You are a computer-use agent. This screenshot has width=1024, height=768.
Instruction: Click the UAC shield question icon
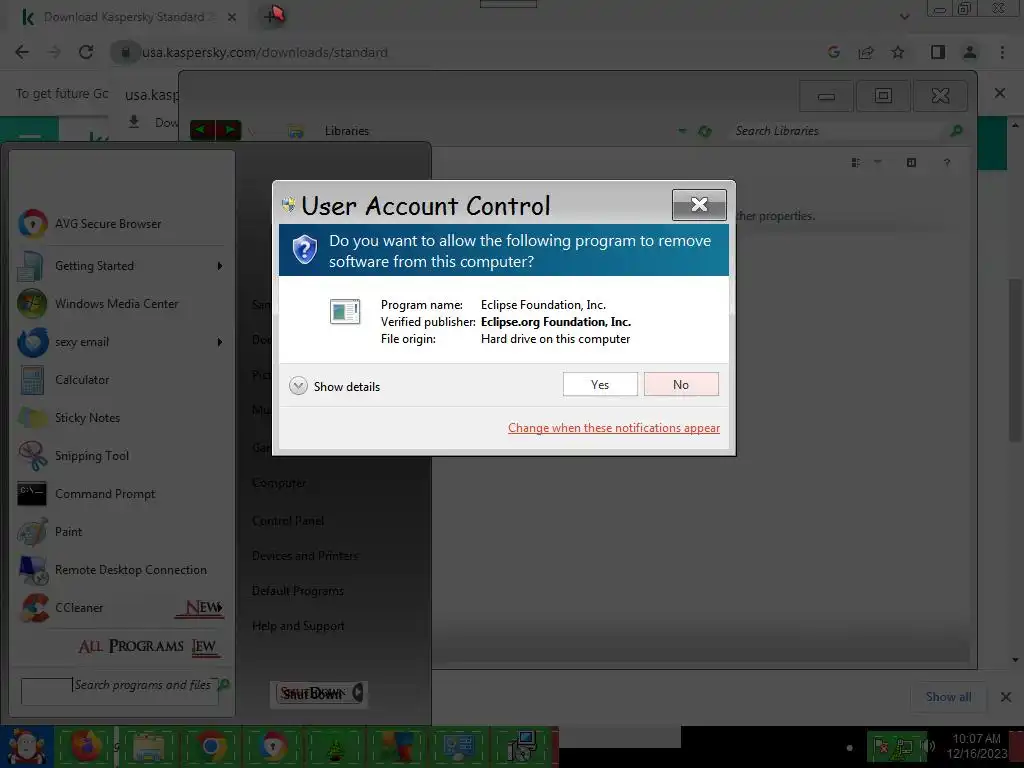click(304, 250)
